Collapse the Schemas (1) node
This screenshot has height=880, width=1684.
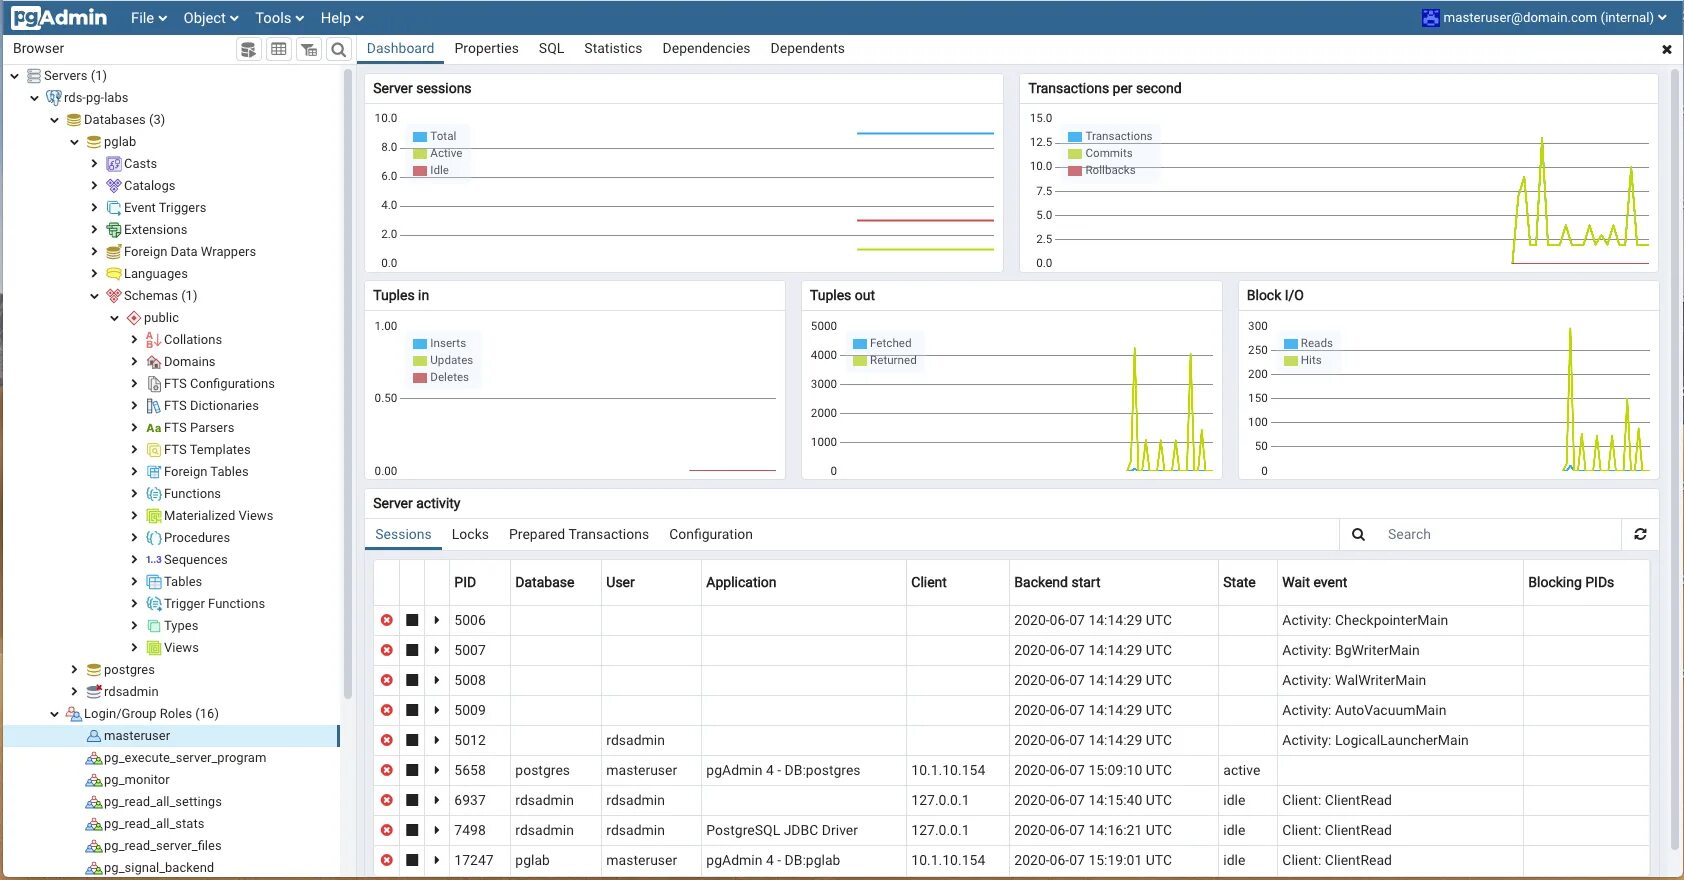(95, 296)
